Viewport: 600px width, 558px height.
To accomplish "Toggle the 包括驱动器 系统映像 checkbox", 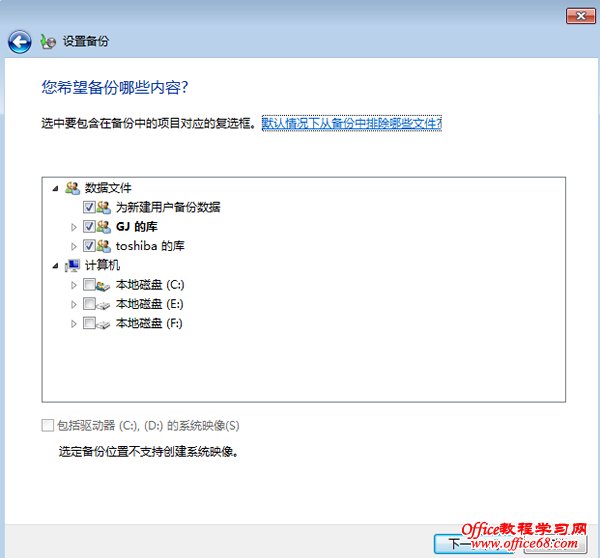I will pyautogui.click(x=47, y=426).
